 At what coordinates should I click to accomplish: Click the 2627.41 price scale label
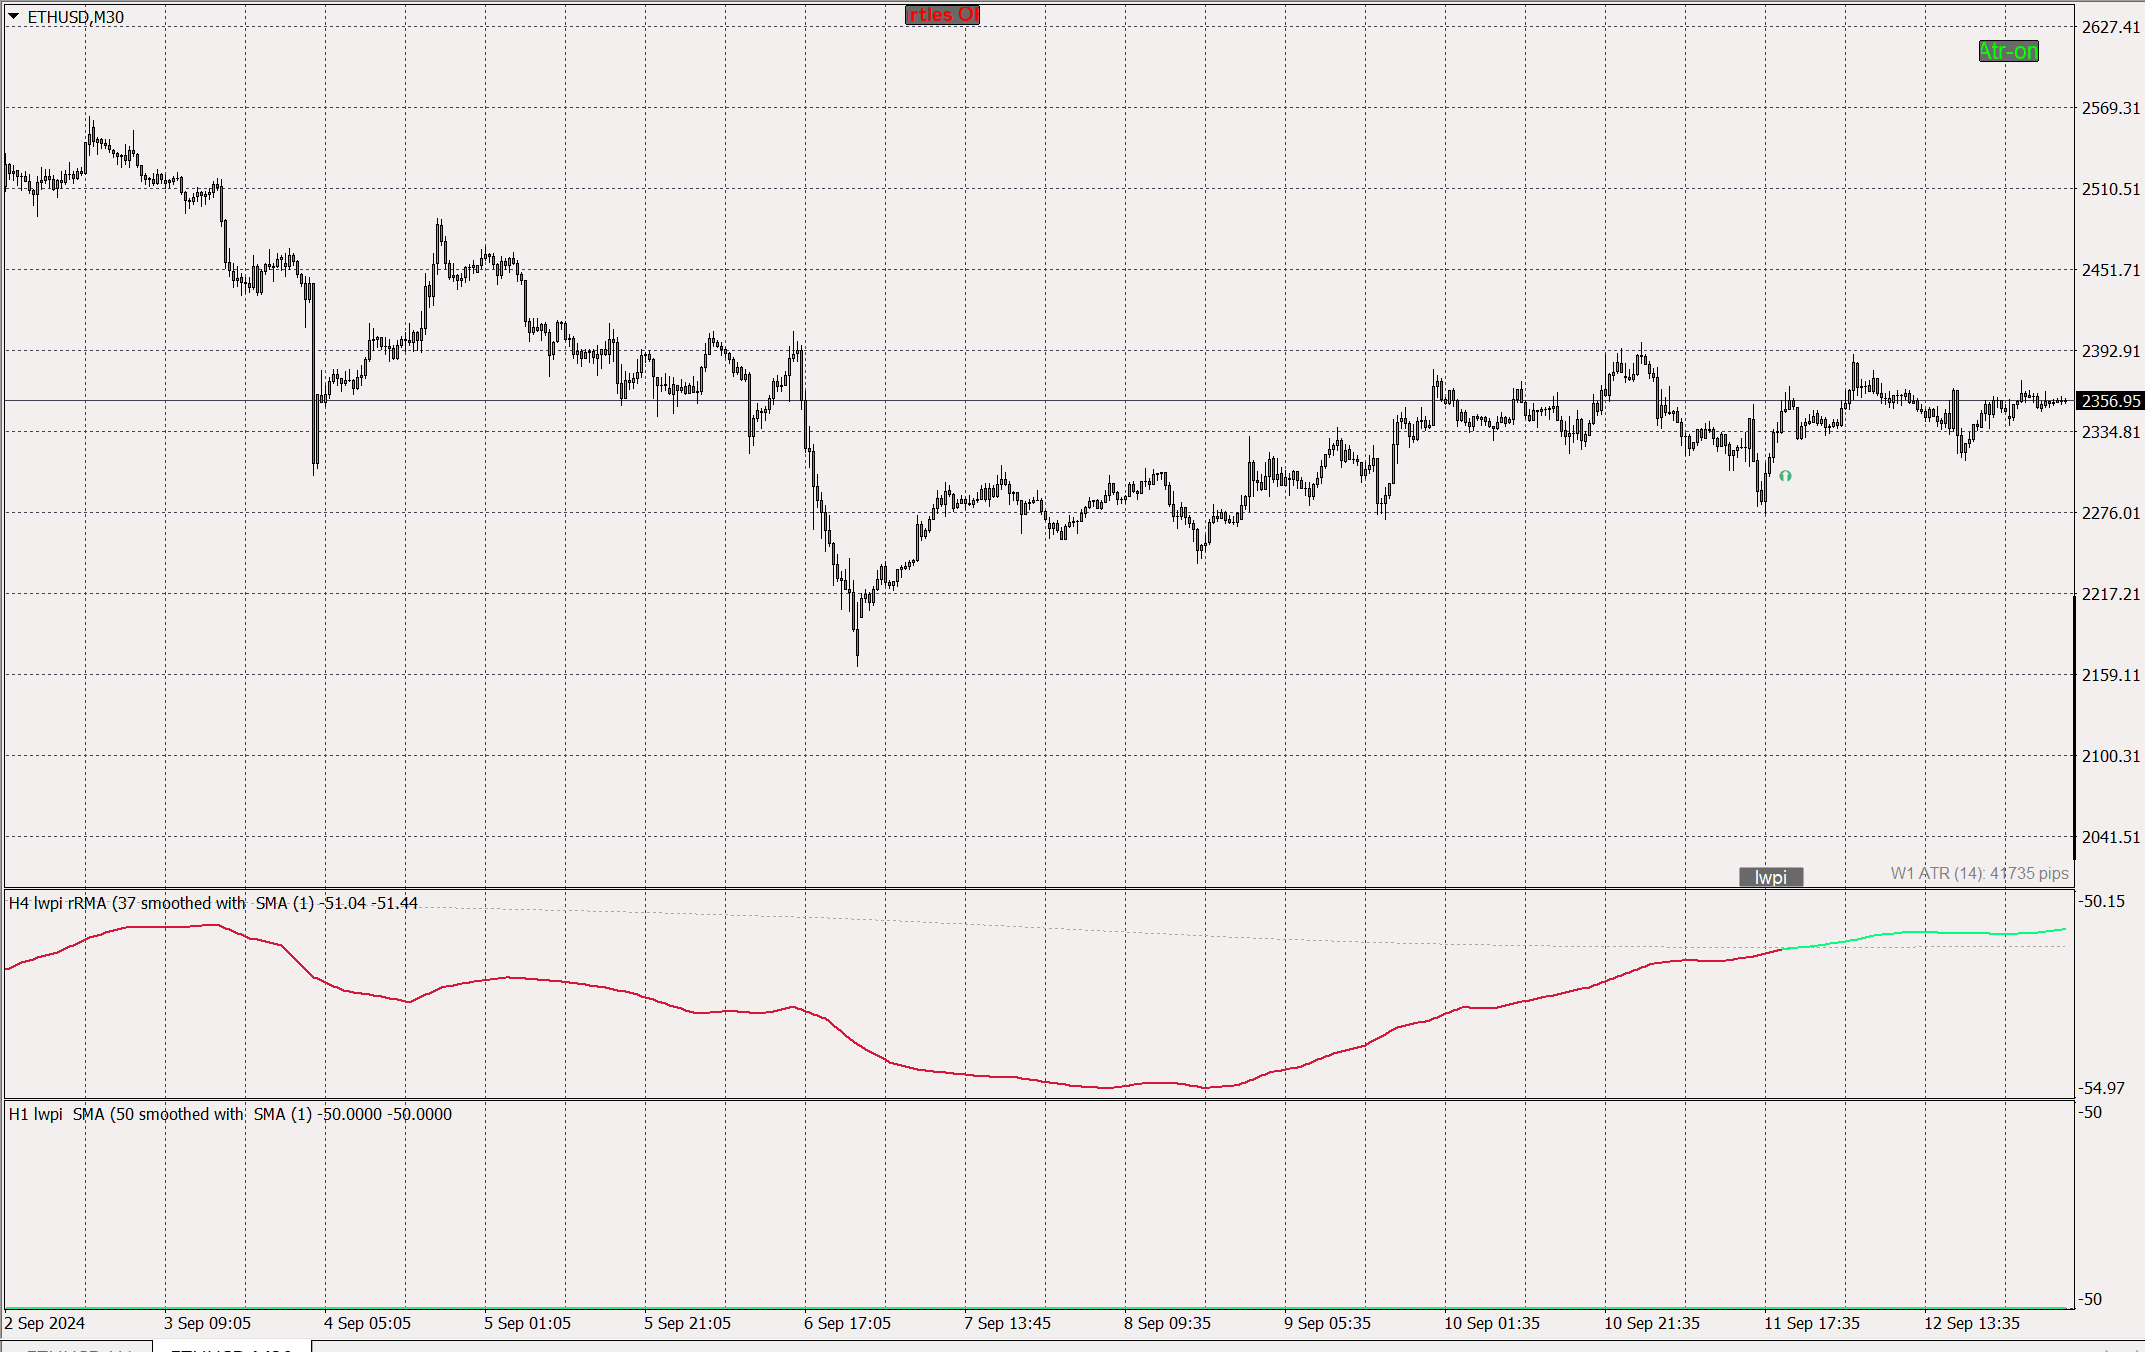pos(2110,27)
